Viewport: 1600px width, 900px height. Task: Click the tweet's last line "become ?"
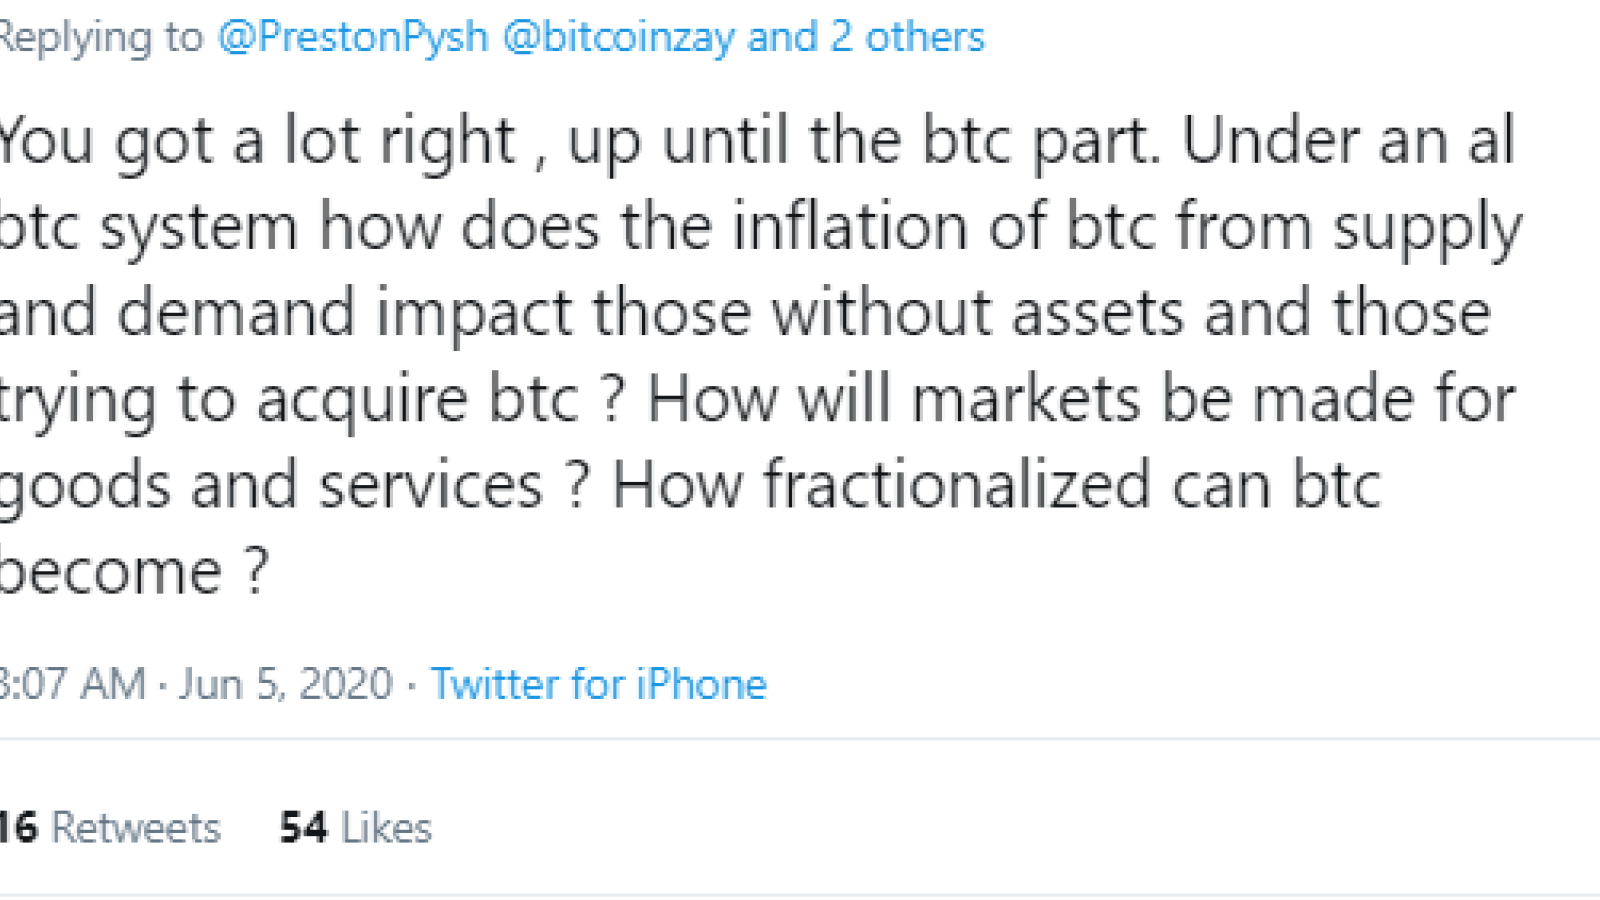click(134, 571)
